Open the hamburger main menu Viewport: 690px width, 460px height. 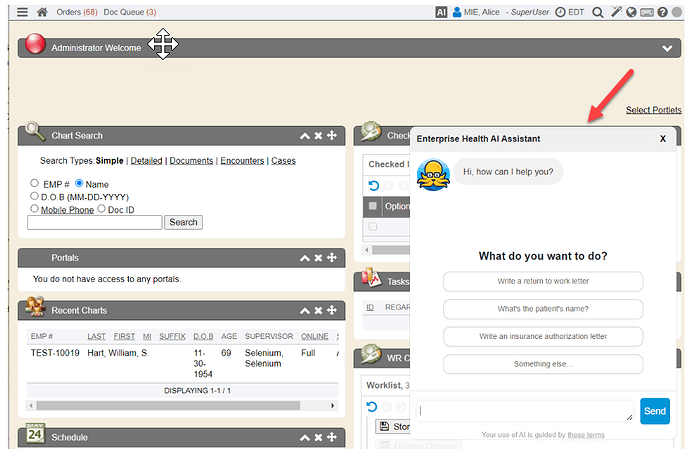coord(23,12)
